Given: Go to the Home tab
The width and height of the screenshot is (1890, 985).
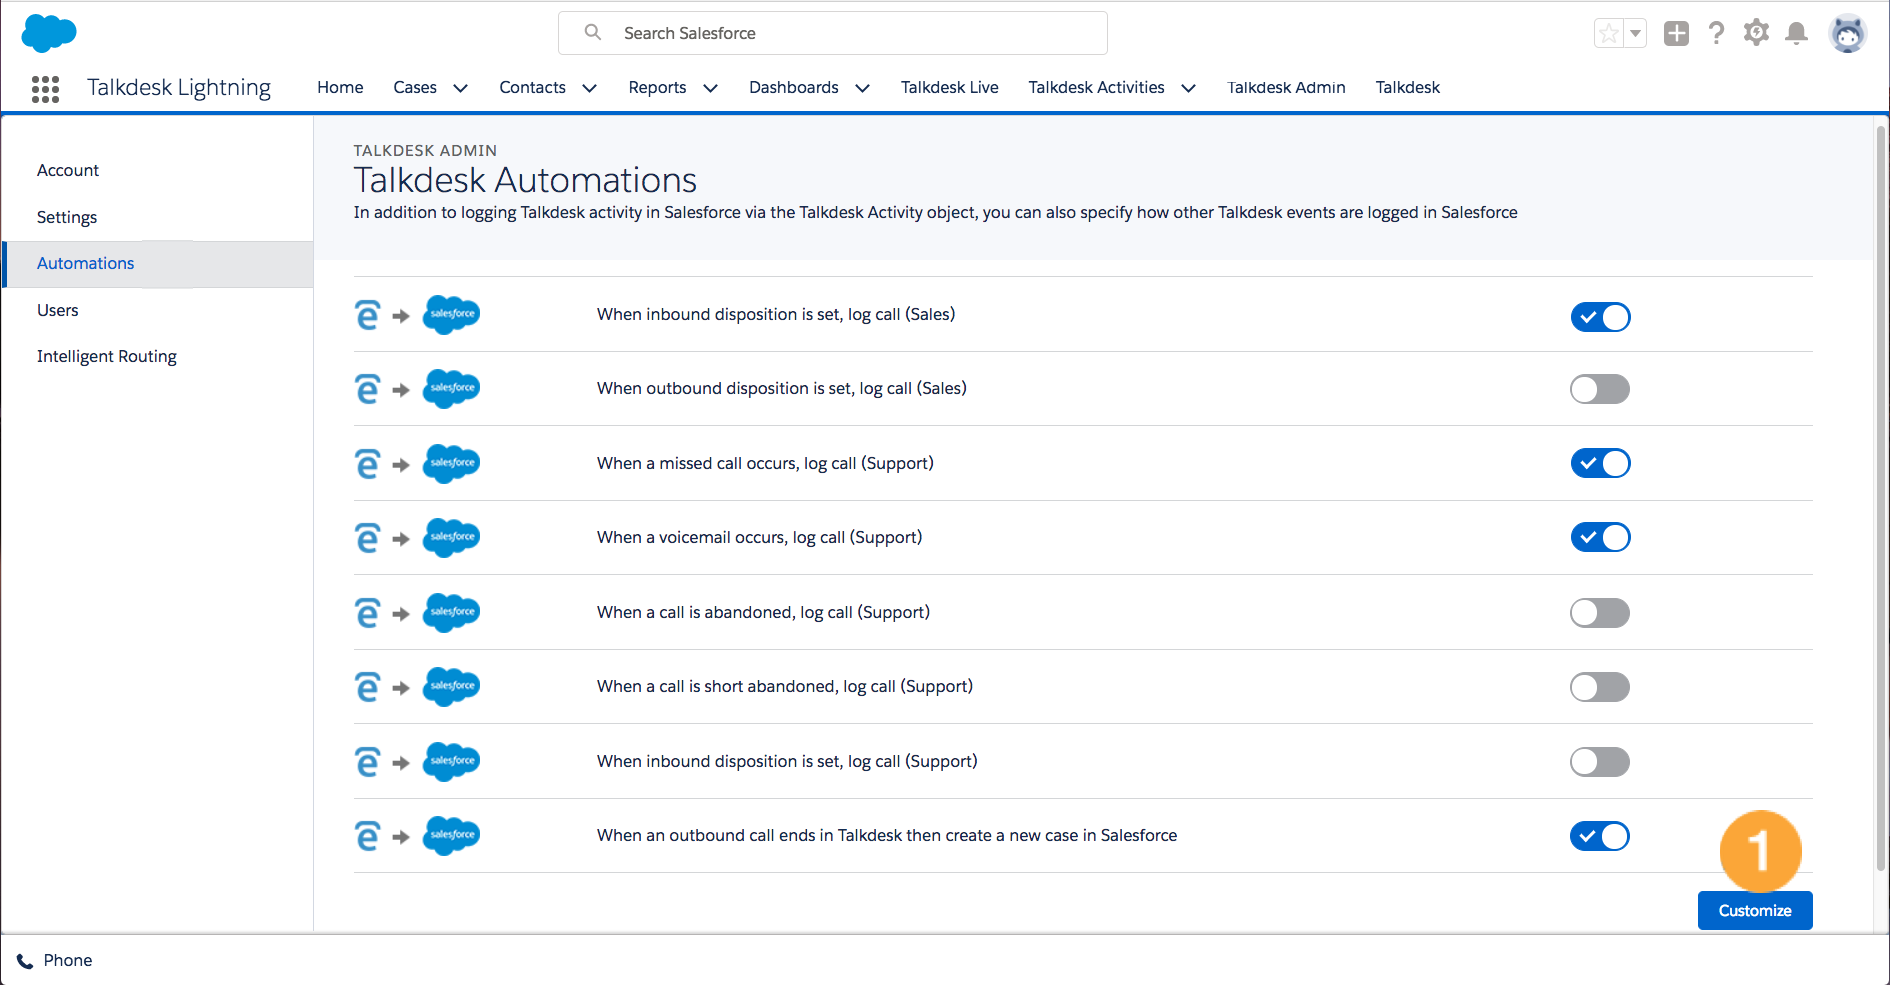Looking at the screenshot, I should (340, 88).
